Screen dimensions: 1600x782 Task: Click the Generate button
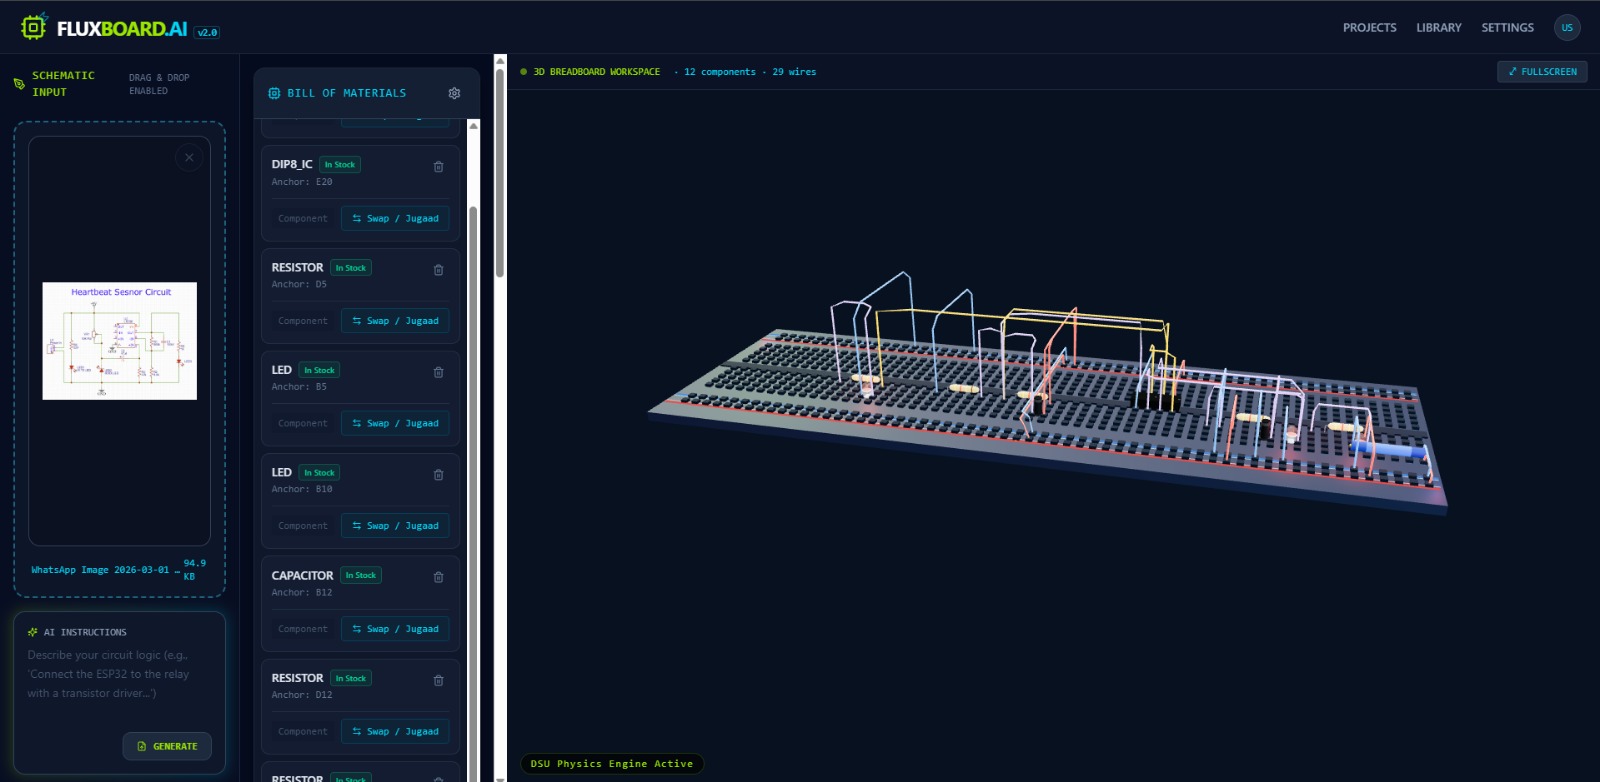coord(167,746)
